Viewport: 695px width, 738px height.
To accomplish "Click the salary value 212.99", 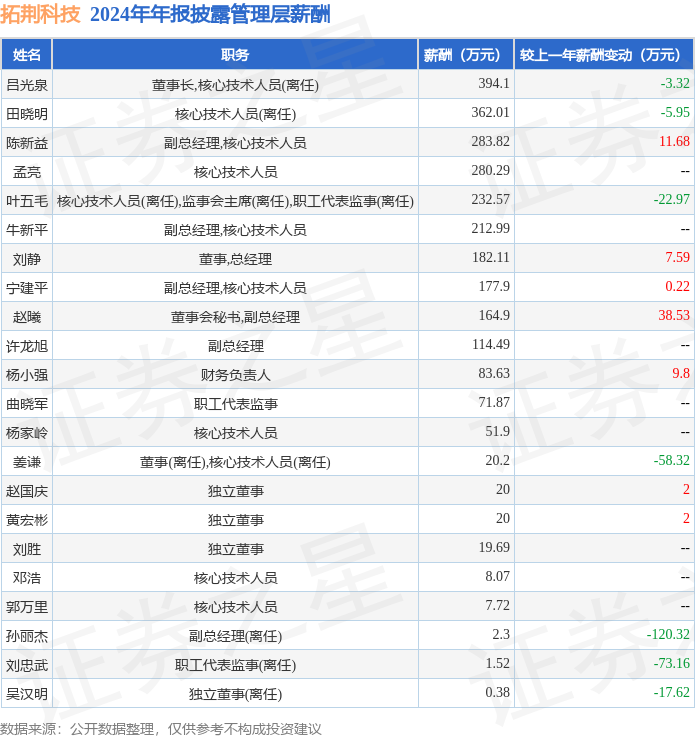I will 490,228.
